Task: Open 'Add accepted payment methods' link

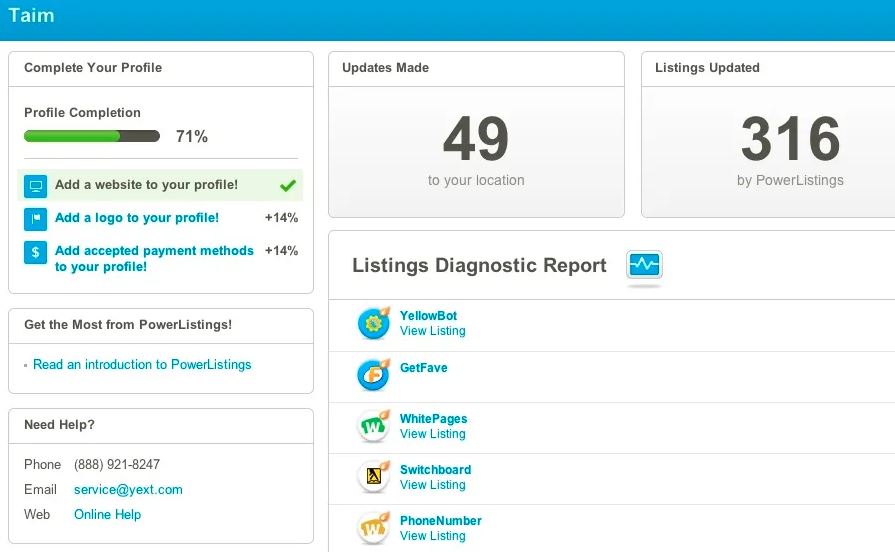Action: pyautogui.click(x=154, y=259)
